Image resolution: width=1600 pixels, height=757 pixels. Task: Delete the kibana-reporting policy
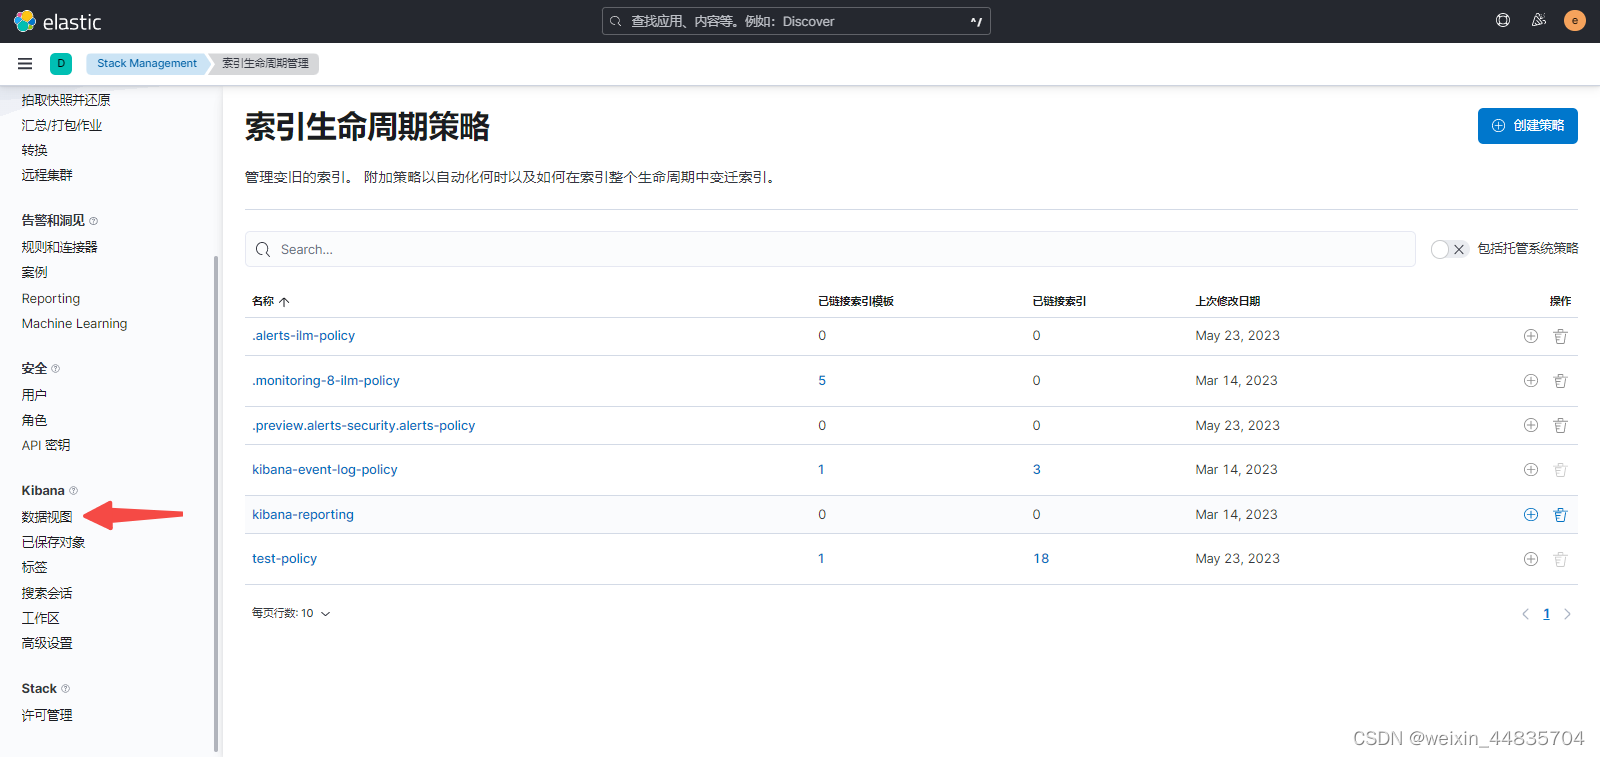1560,515
